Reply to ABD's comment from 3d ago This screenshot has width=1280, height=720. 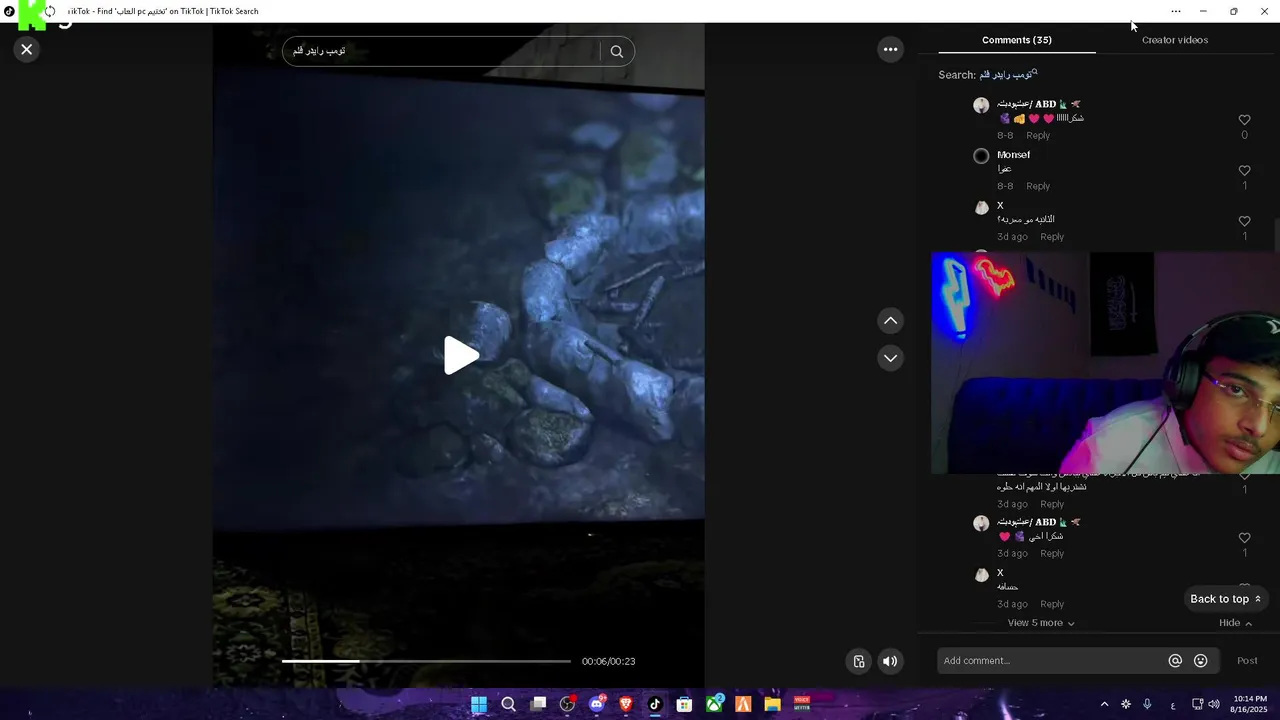(x=1052, y=554)
